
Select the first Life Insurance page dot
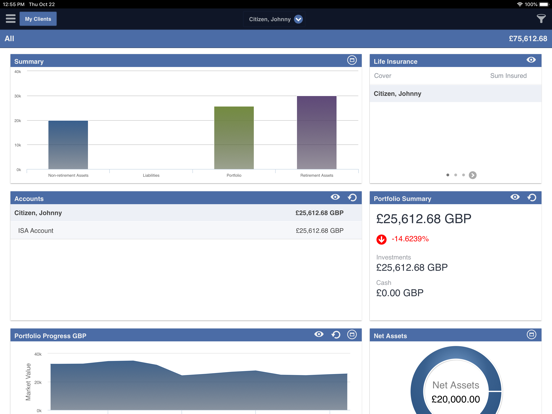[x=447, y=175]
